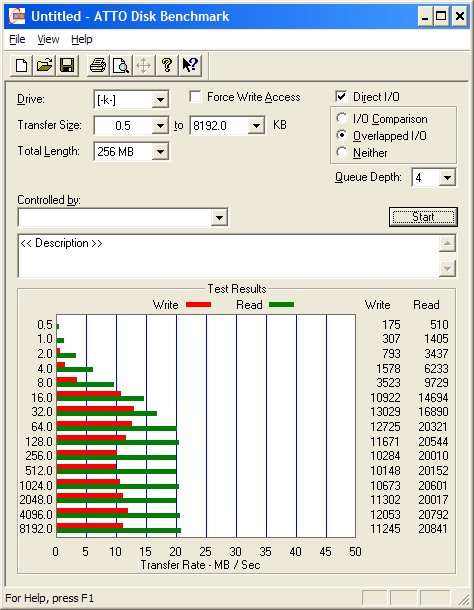Open the Help menu
This screenshot has width=474, height=610.
[x=82, y=39]
